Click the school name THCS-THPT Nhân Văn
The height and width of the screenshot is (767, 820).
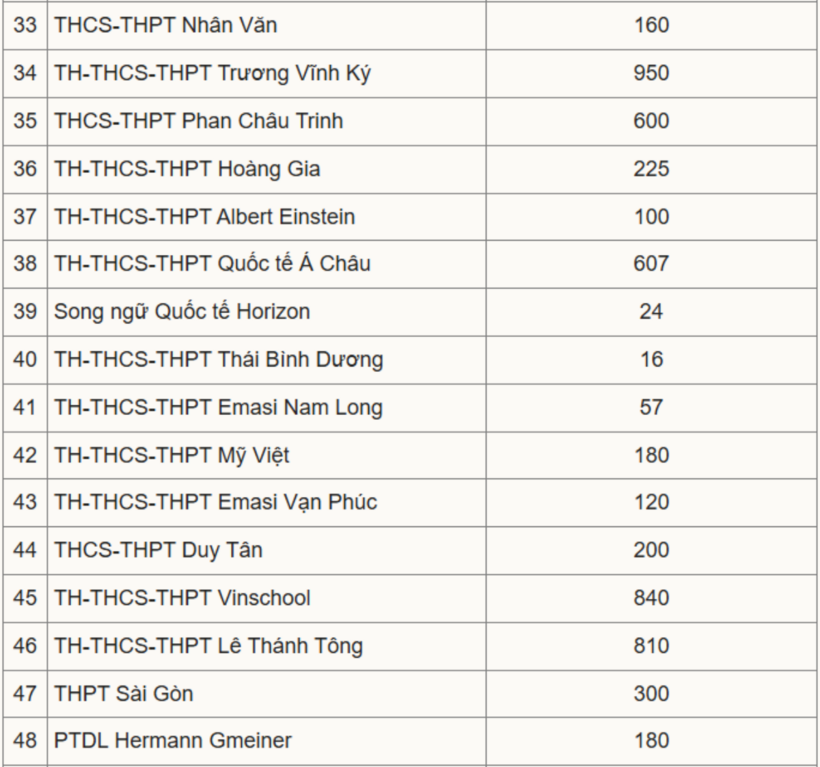coord(166,25)
